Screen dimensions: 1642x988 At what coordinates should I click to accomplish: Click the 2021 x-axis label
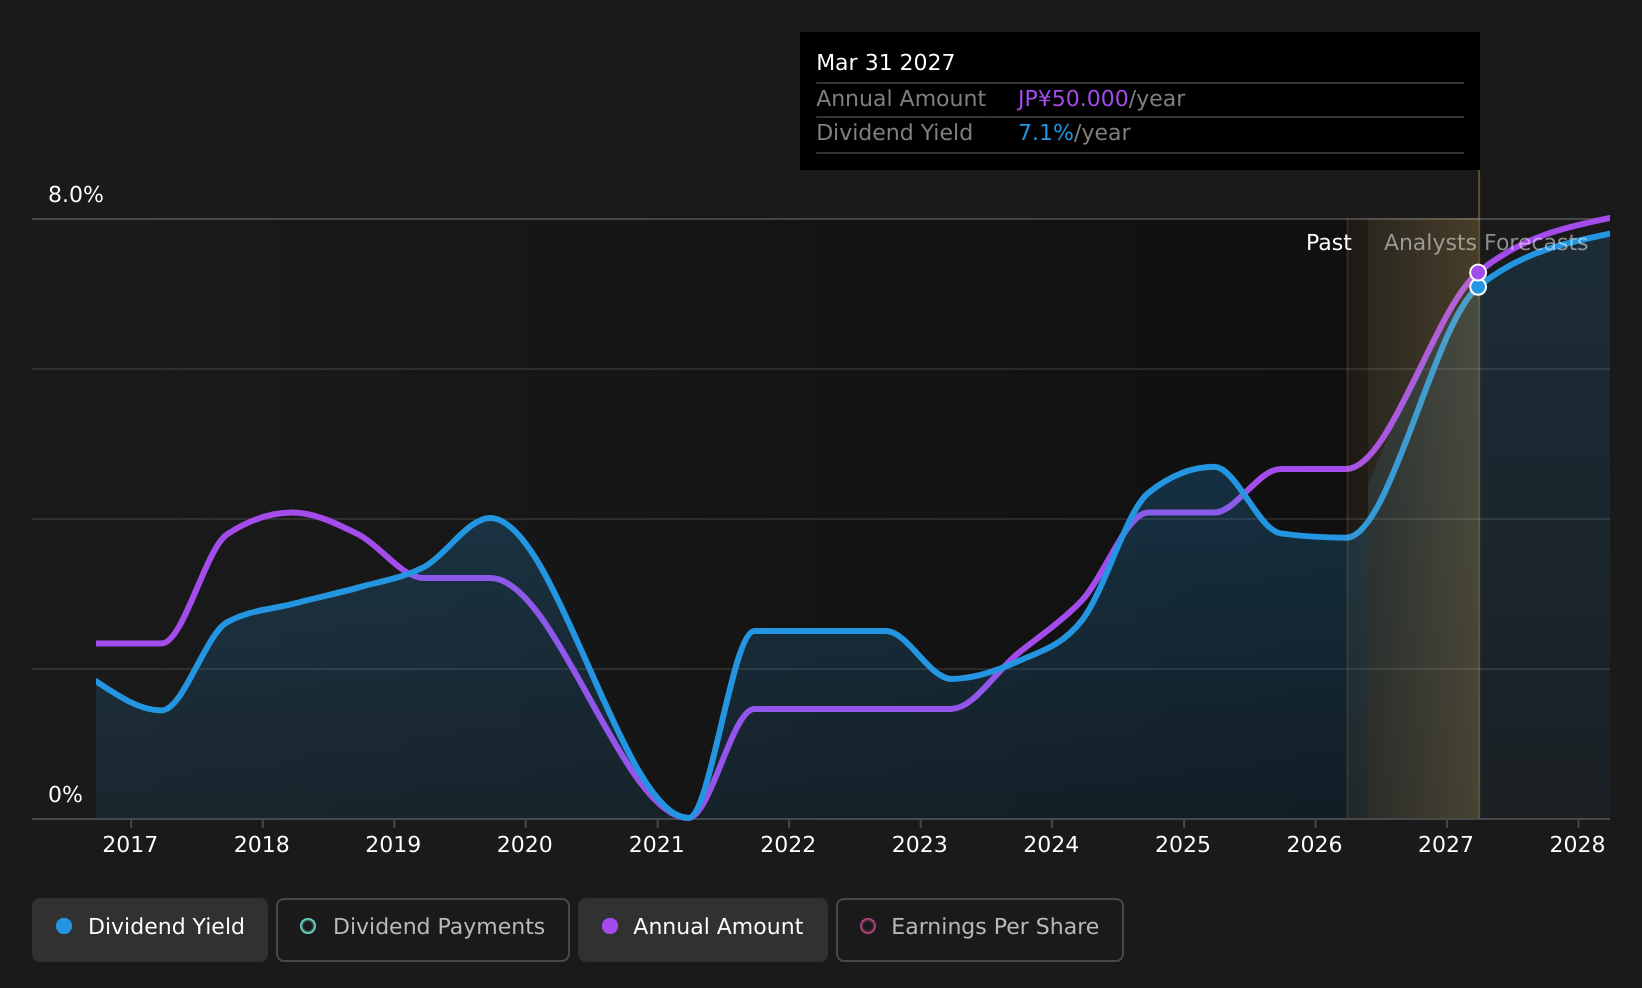657,845
